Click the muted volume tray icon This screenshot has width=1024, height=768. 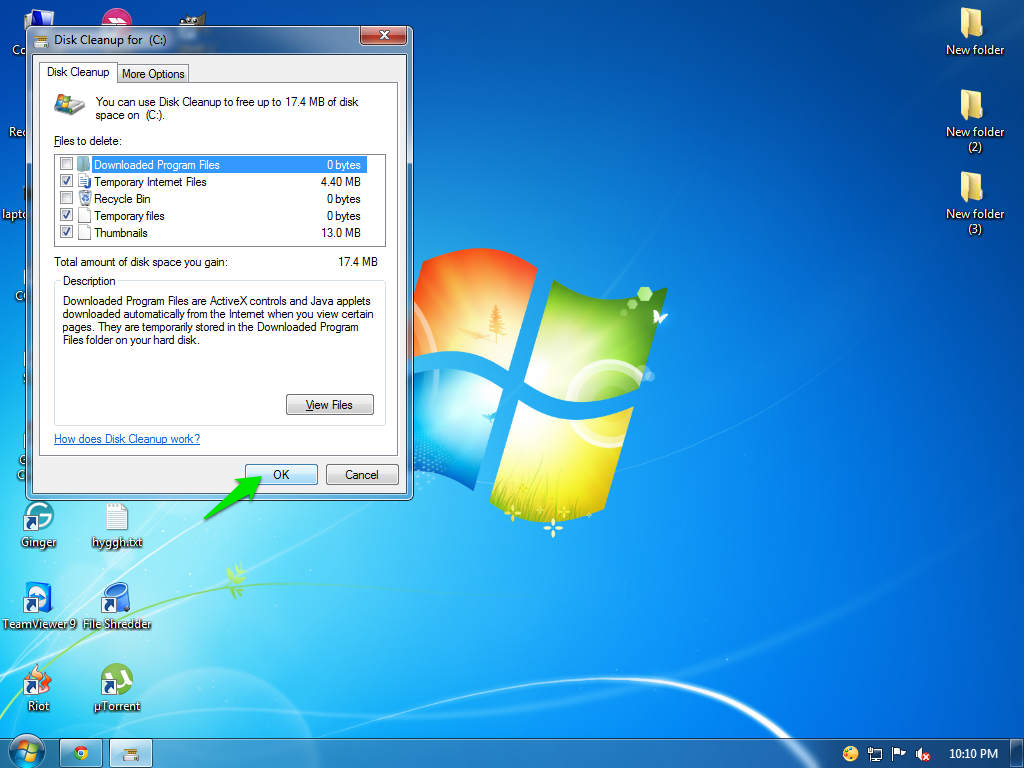pyautogui.click(x=922, y=754)
